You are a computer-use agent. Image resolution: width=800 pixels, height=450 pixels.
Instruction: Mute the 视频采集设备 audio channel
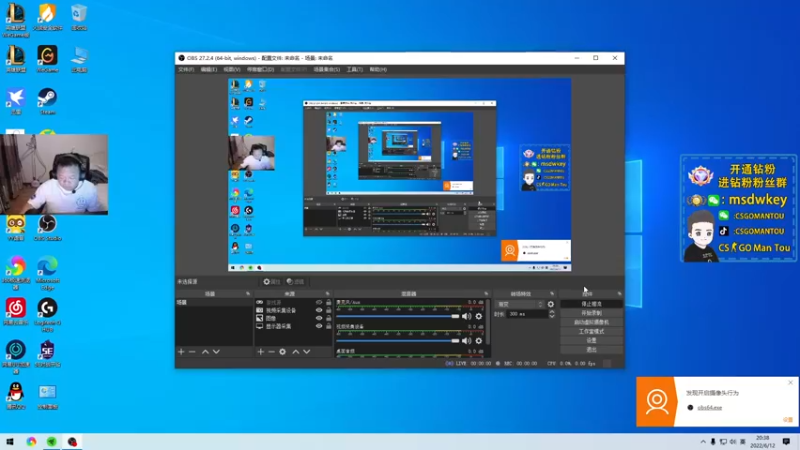click(466, 341)
